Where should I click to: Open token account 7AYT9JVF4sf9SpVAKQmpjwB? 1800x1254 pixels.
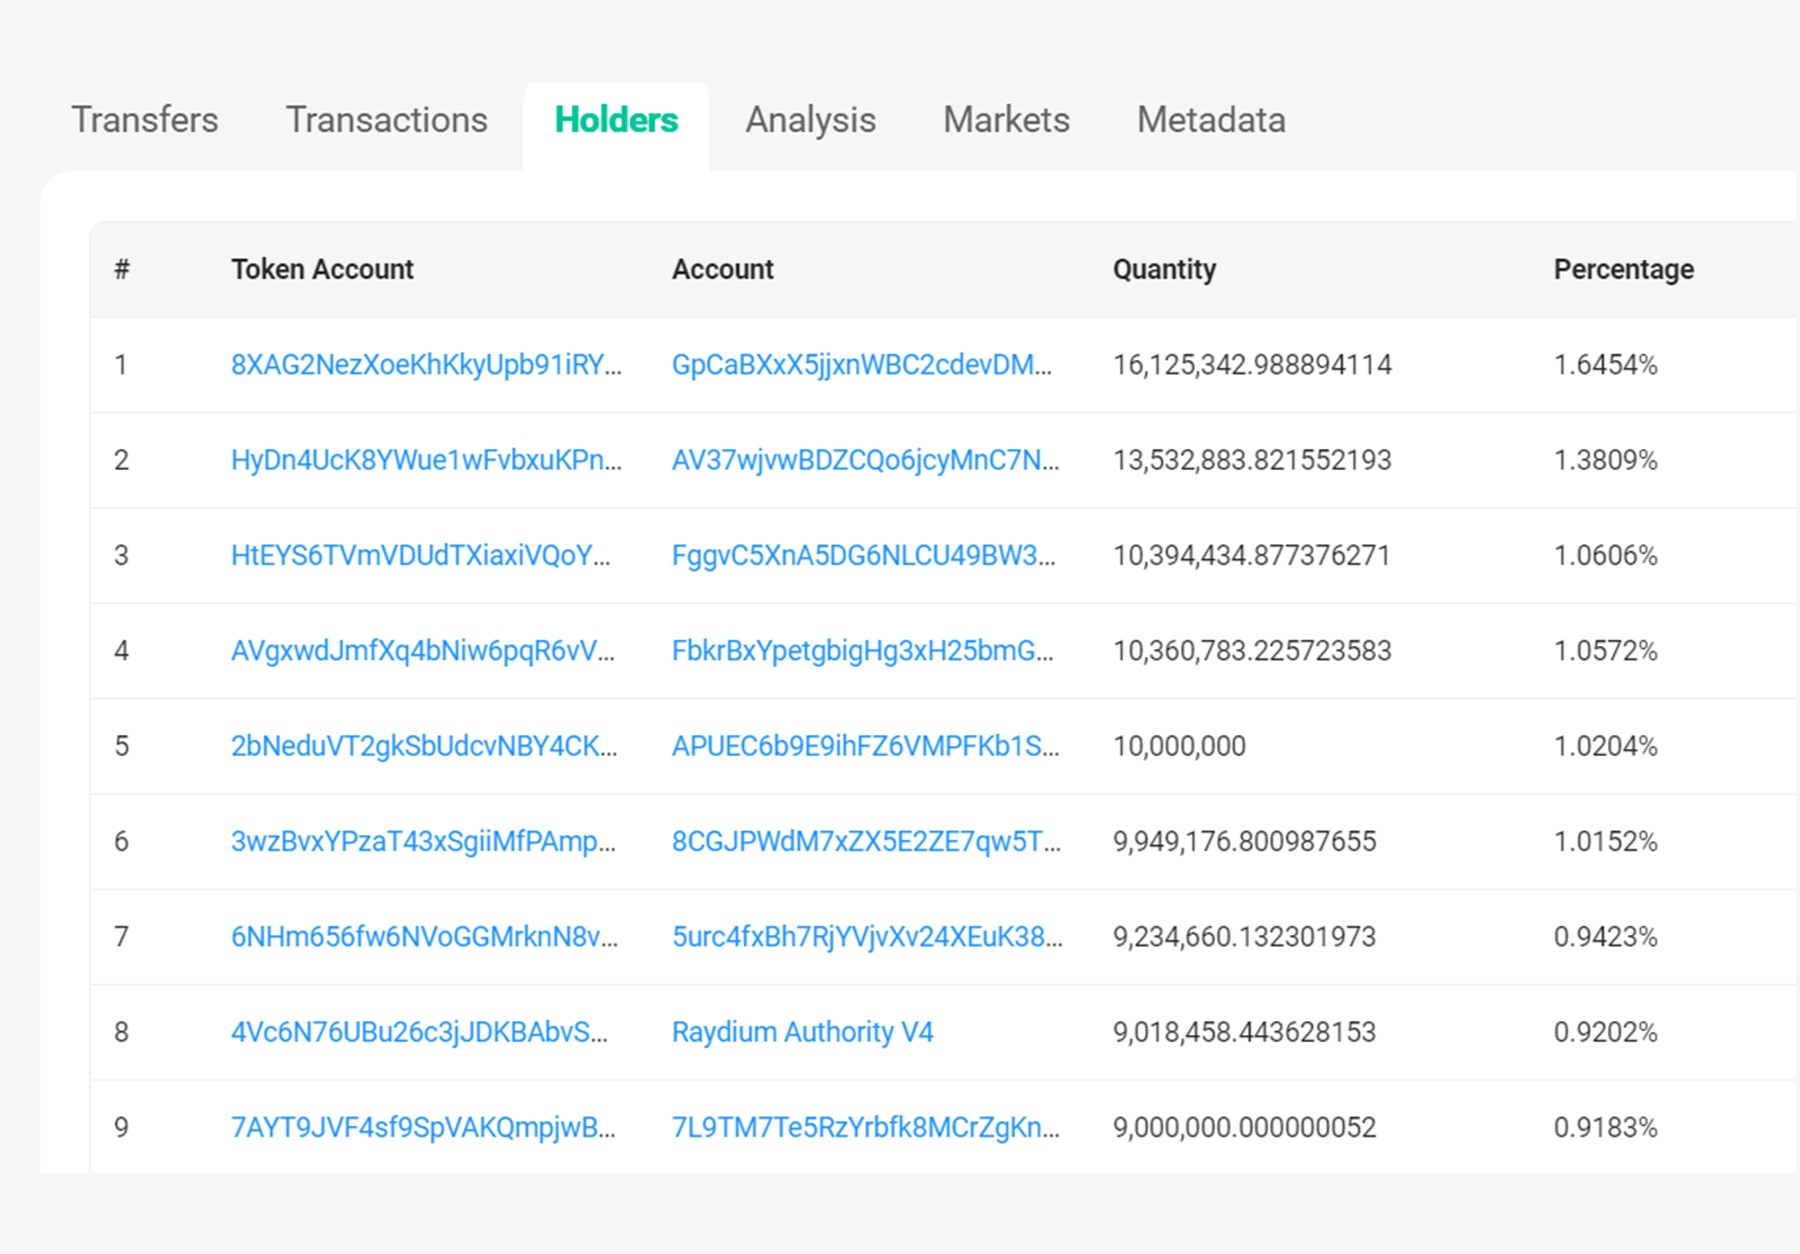423,1127
